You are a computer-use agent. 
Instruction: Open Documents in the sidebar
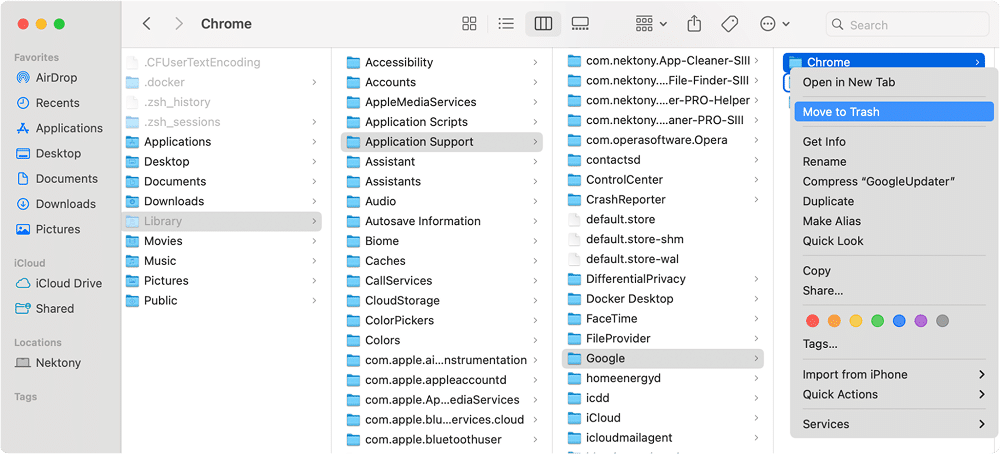tap(57, 179)
